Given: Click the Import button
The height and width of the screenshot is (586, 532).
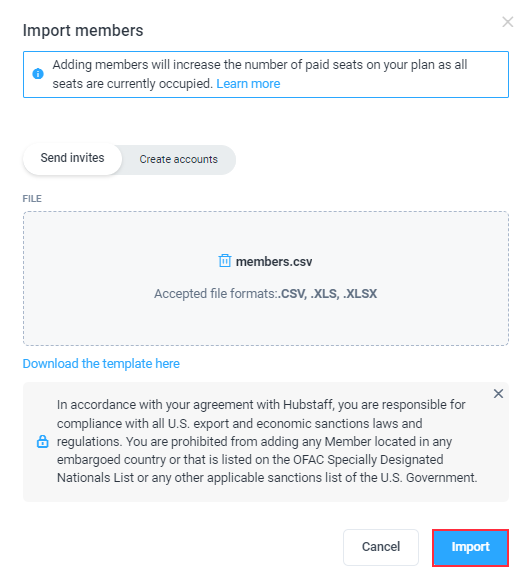Looking at the screenshot, I should (x=470, y=547).
